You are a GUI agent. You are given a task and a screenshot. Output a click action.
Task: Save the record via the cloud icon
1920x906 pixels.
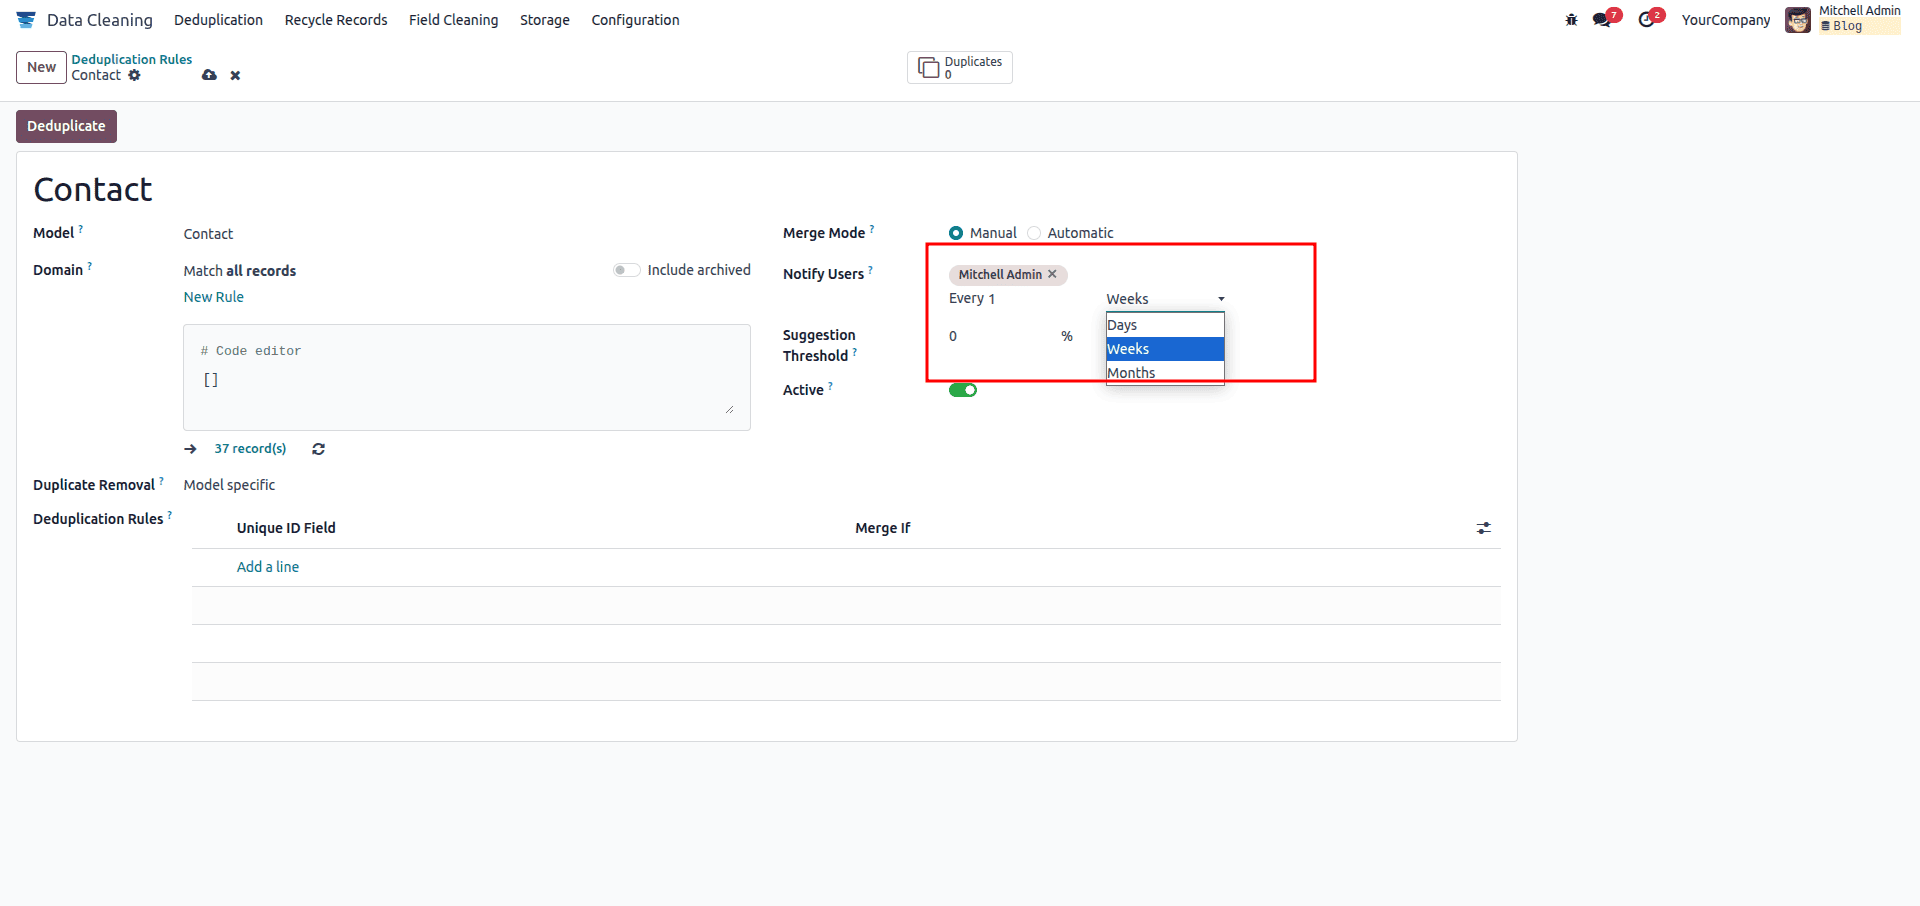click(209, 75)
